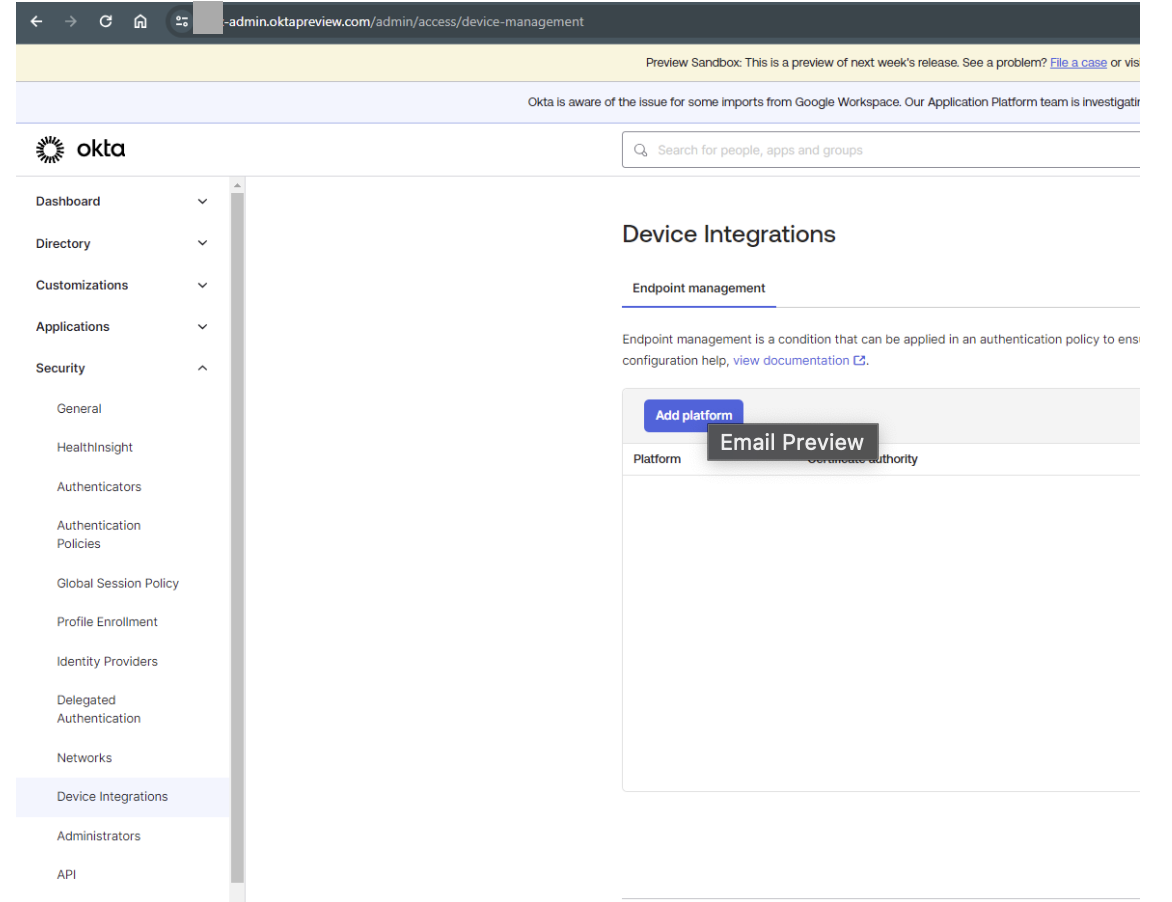Click the File a case link
Image resolution: width=1172 pixels, height=902 pixels.
click(x=1078, y=63)
